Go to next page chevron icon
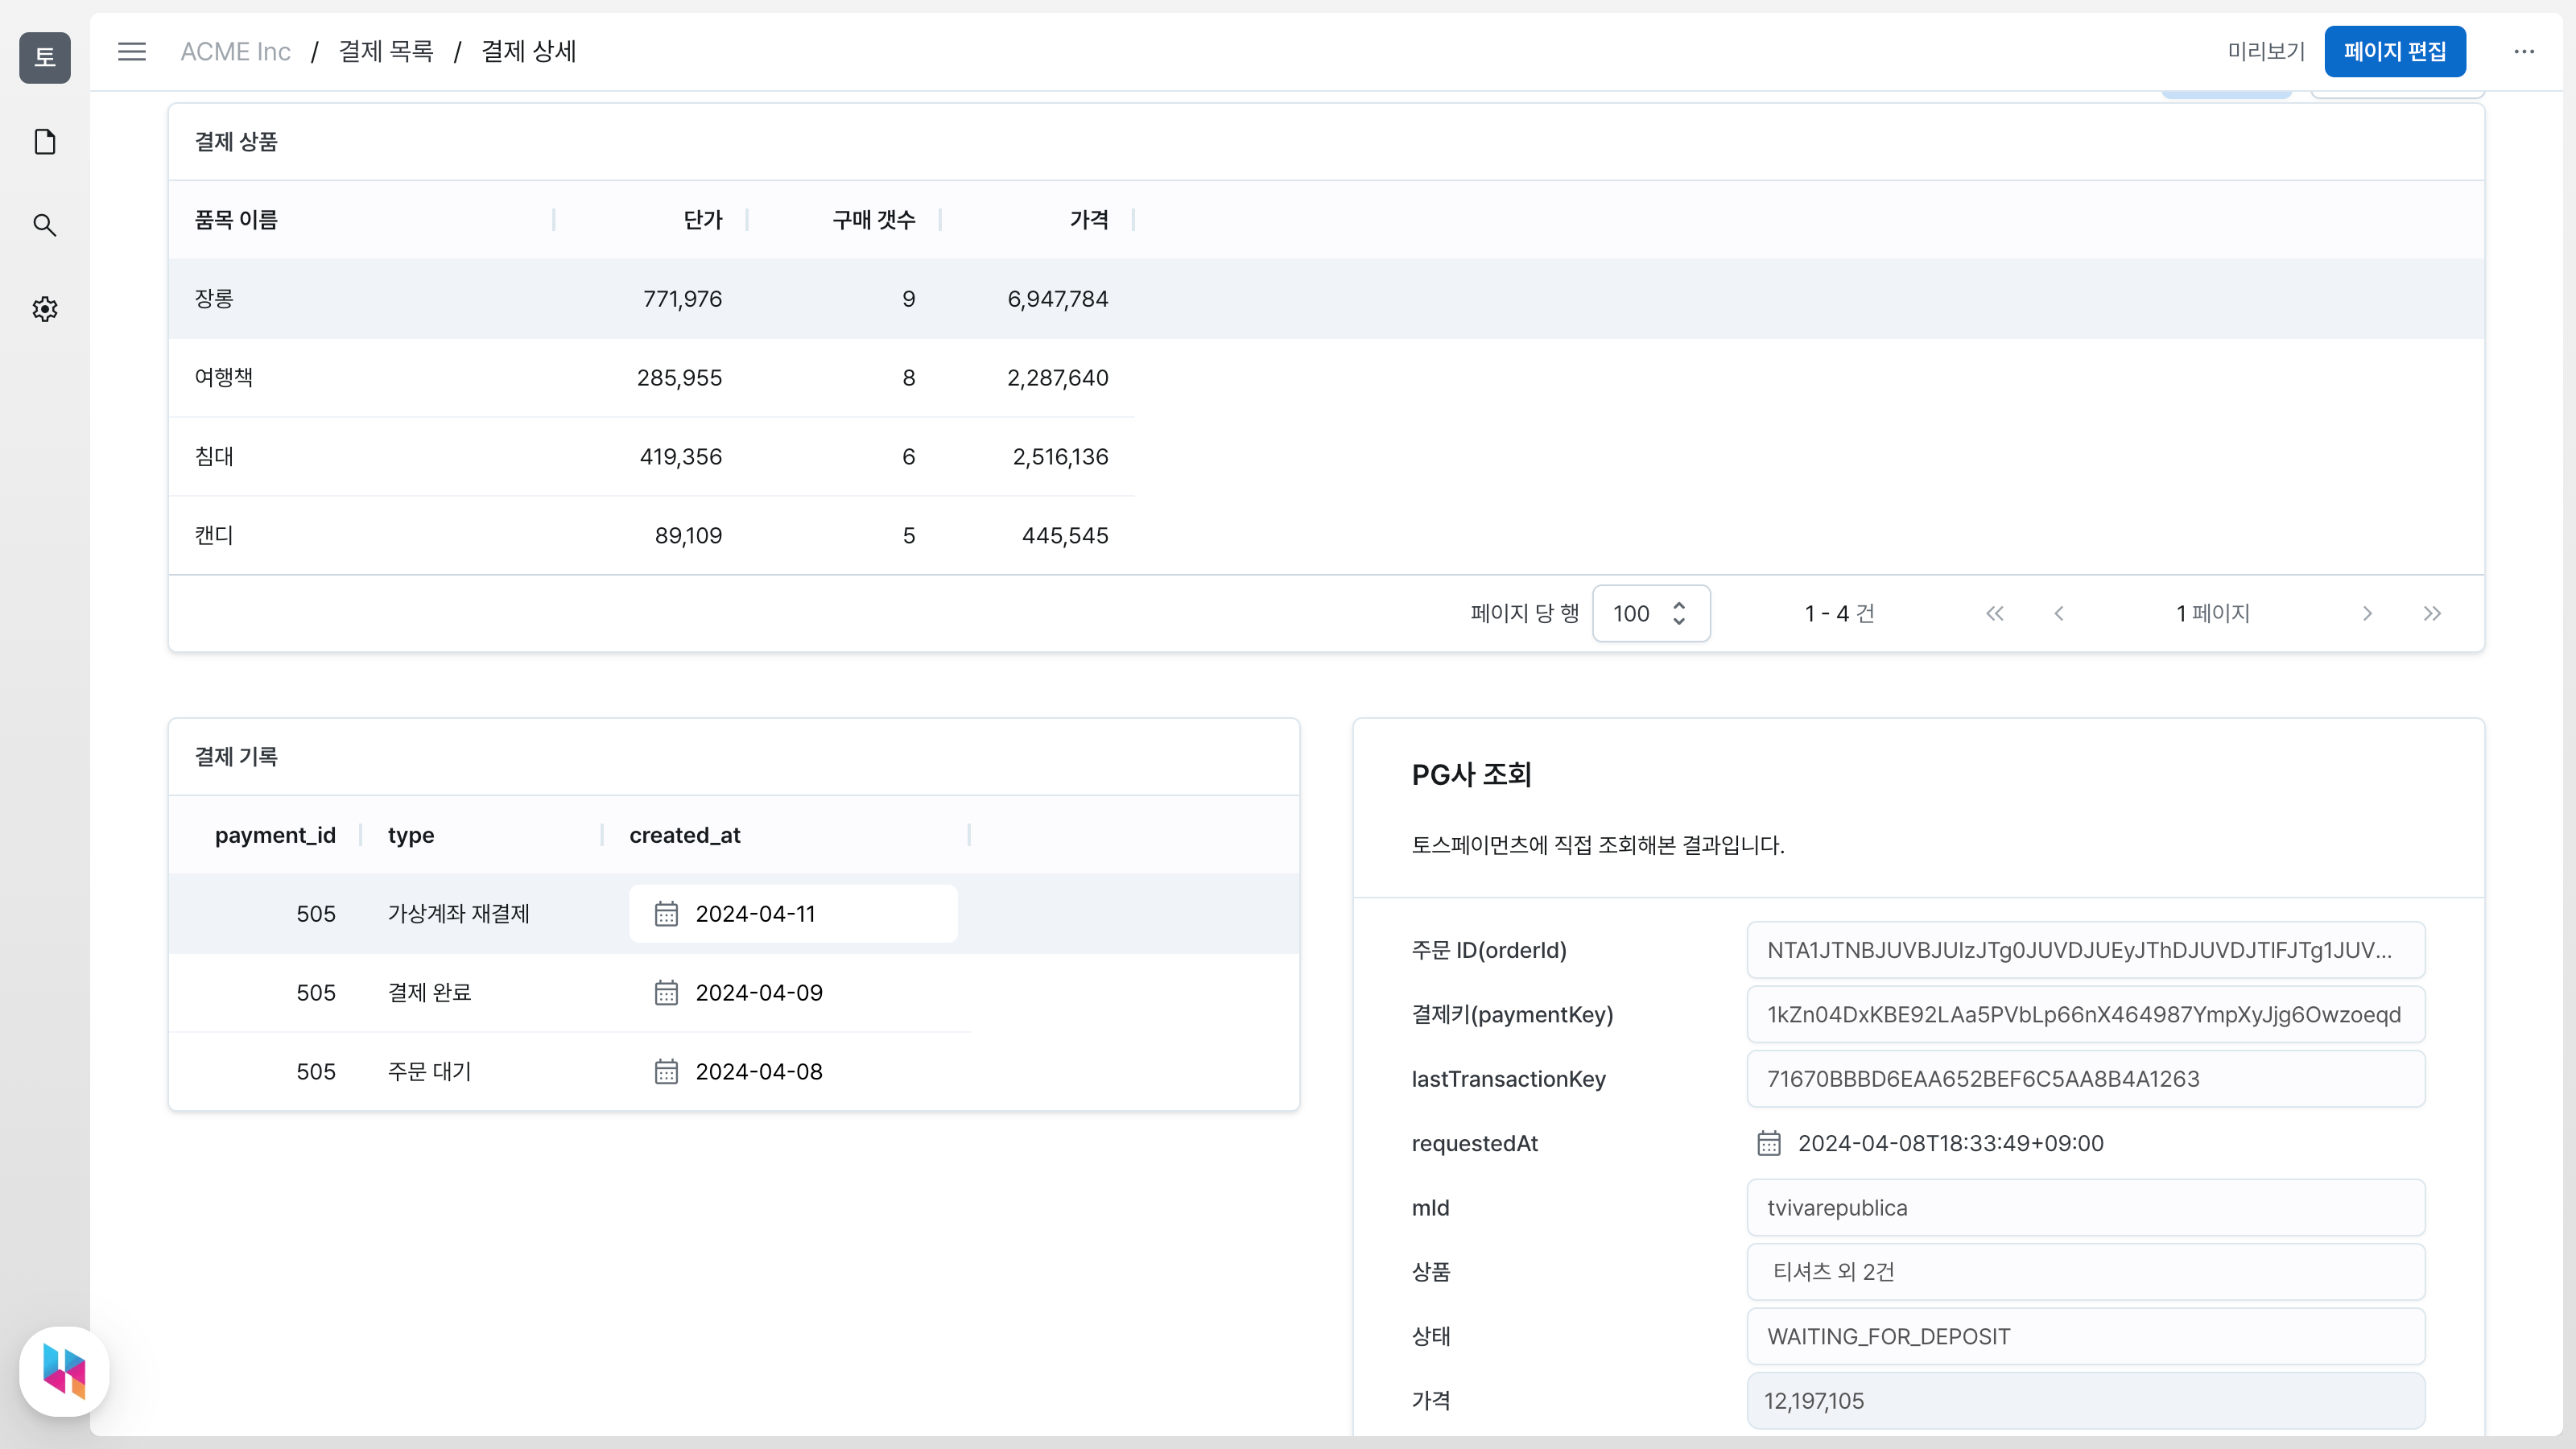The width and height of the screenshot is (2576, 1449). (x=2367, y=613)
